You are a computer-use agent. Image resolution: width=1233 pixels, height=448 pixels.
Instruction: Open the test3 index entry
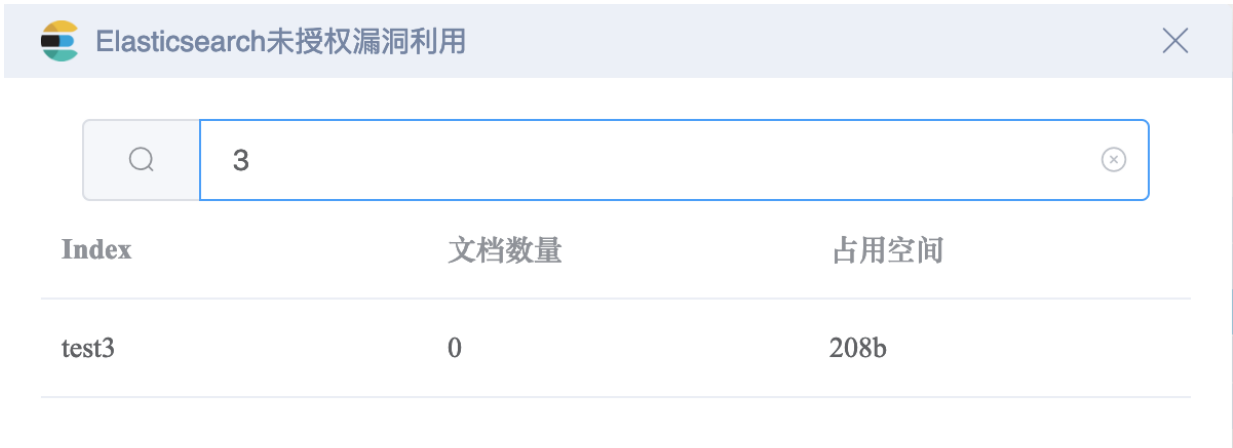(x=89, y=348)
